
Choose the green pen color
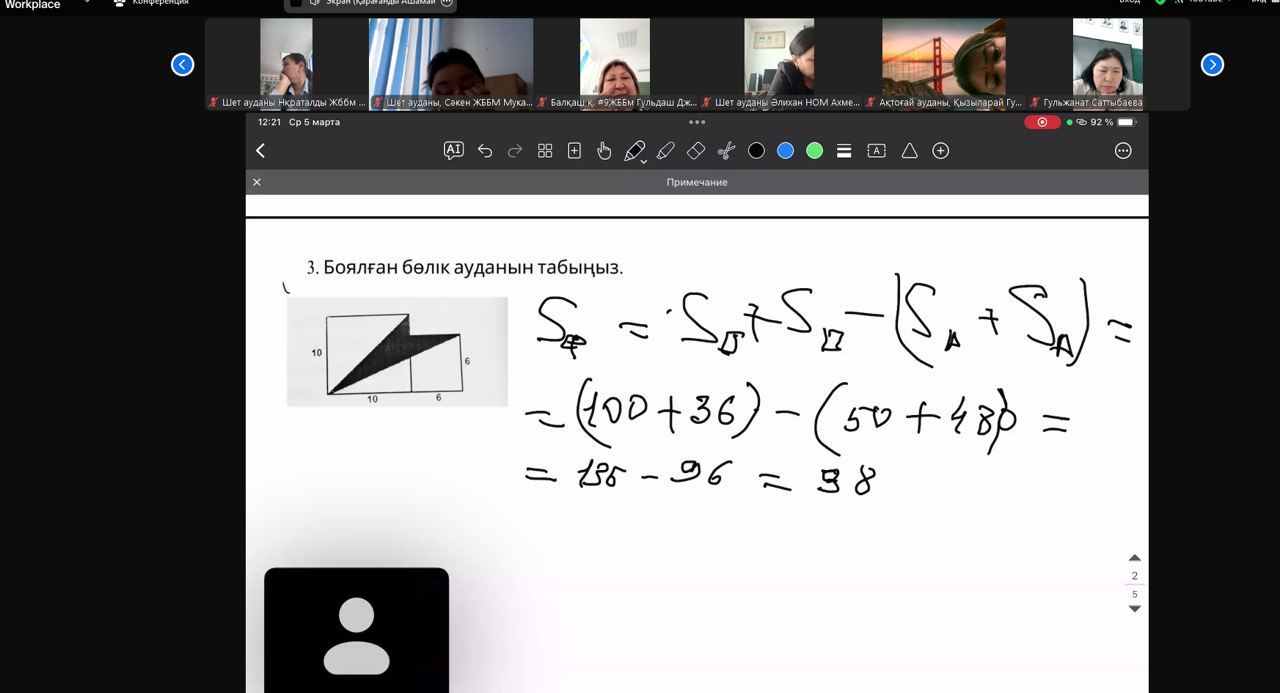[x=815, y=151]
